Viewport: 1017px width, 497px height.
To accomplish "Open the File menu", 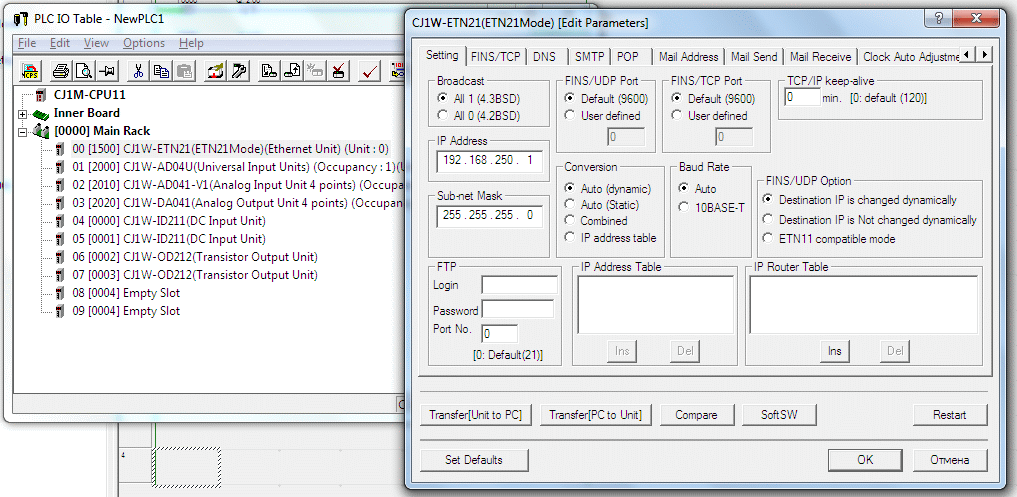I will [27, 43].
